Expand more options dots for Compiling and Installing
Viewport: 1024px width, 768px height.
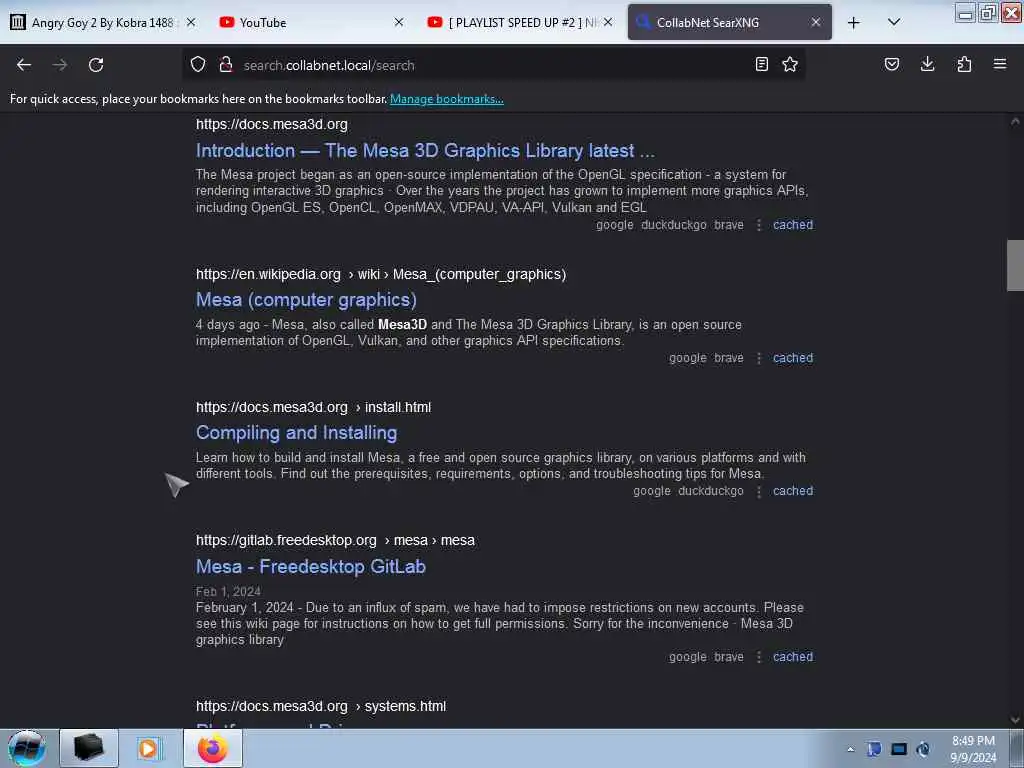click(x=759, y=490)
